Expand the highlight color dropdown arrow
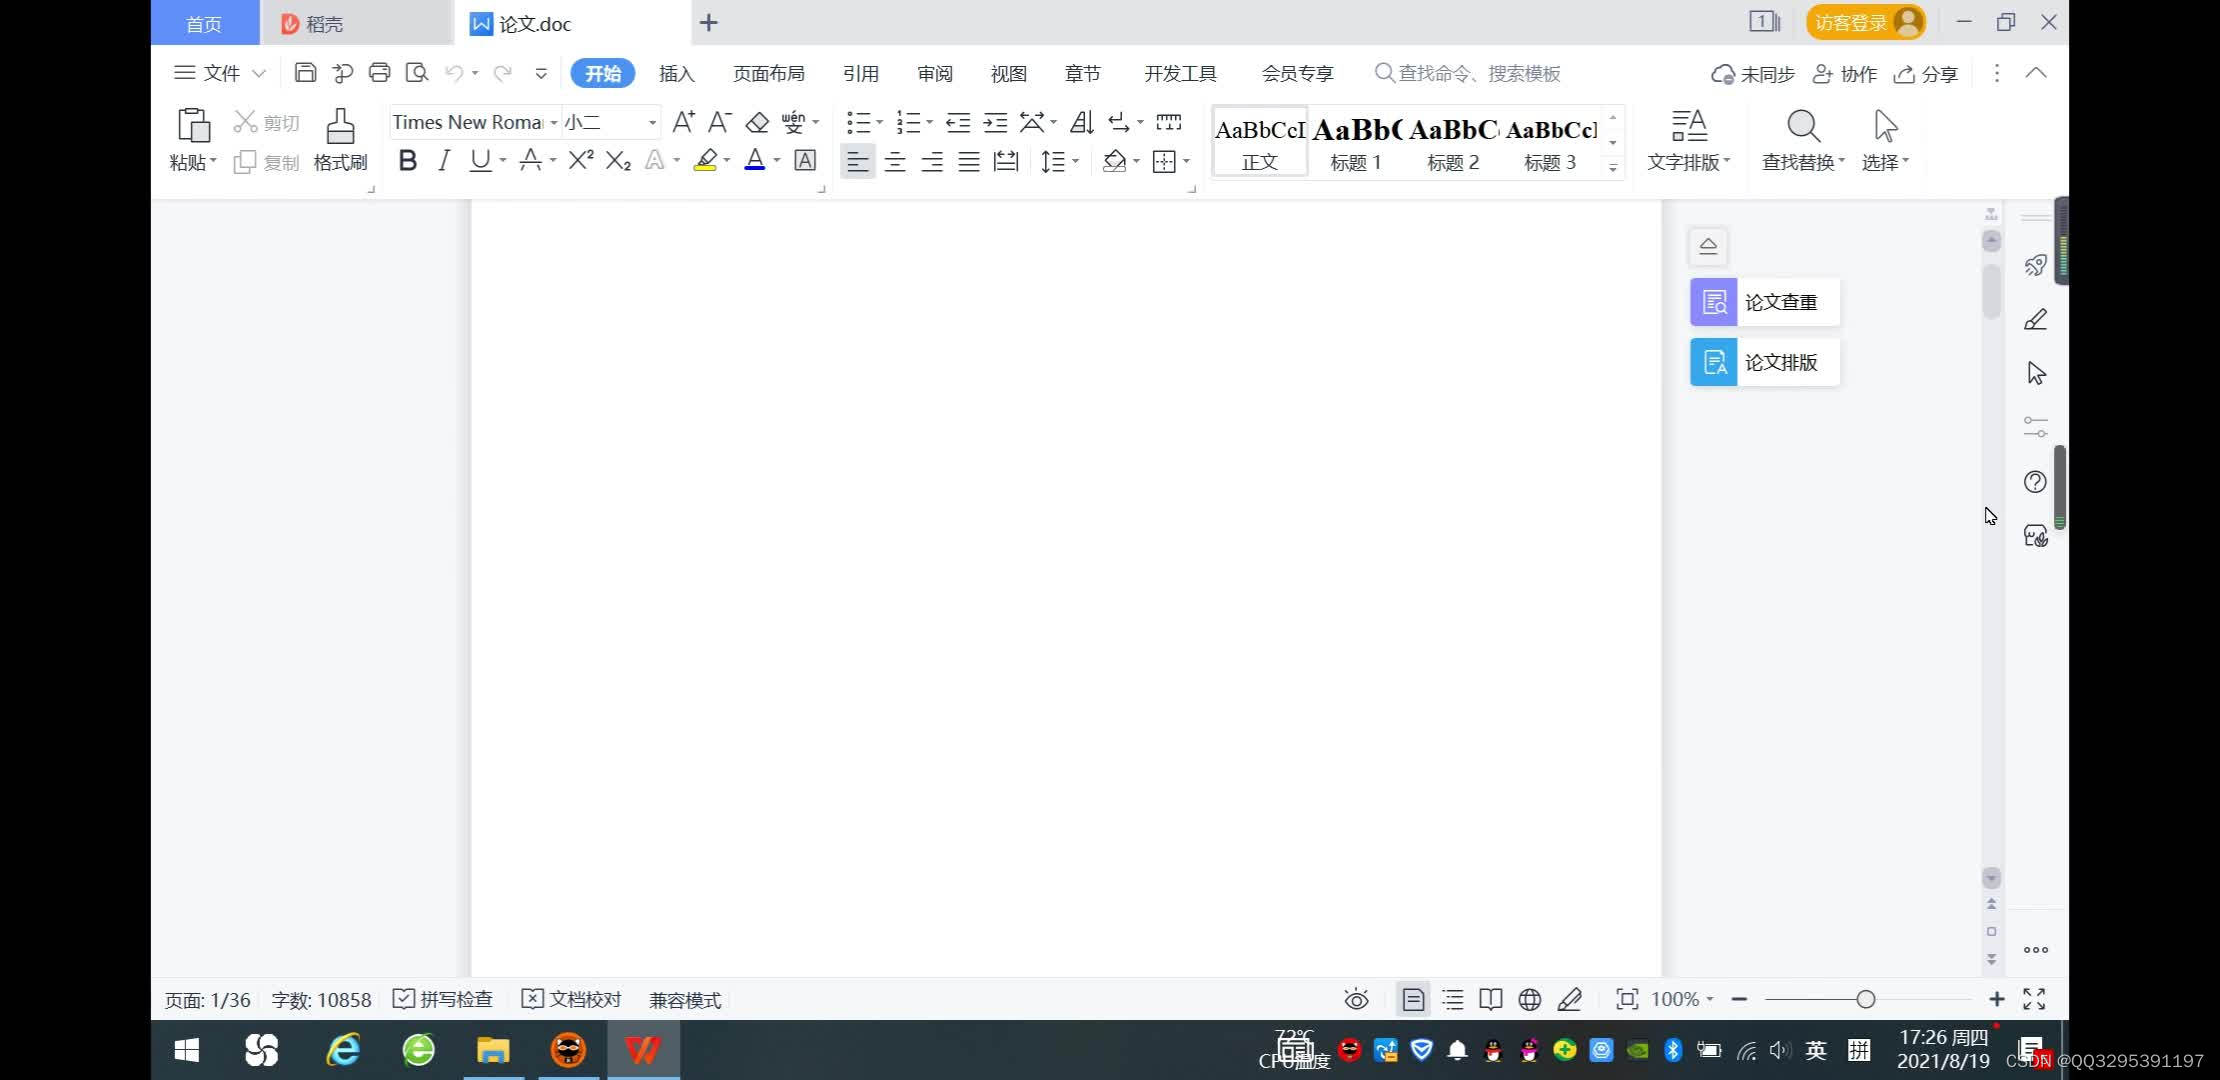2220x1080 pixels. click(x=727, y=160)
